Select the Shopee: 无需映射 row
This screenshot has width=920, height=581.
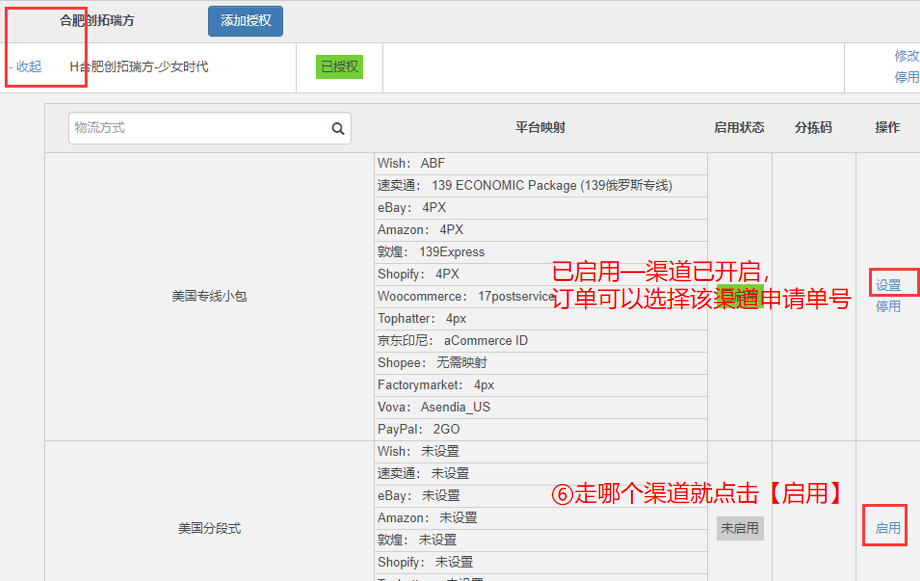[x=541, y=363]
